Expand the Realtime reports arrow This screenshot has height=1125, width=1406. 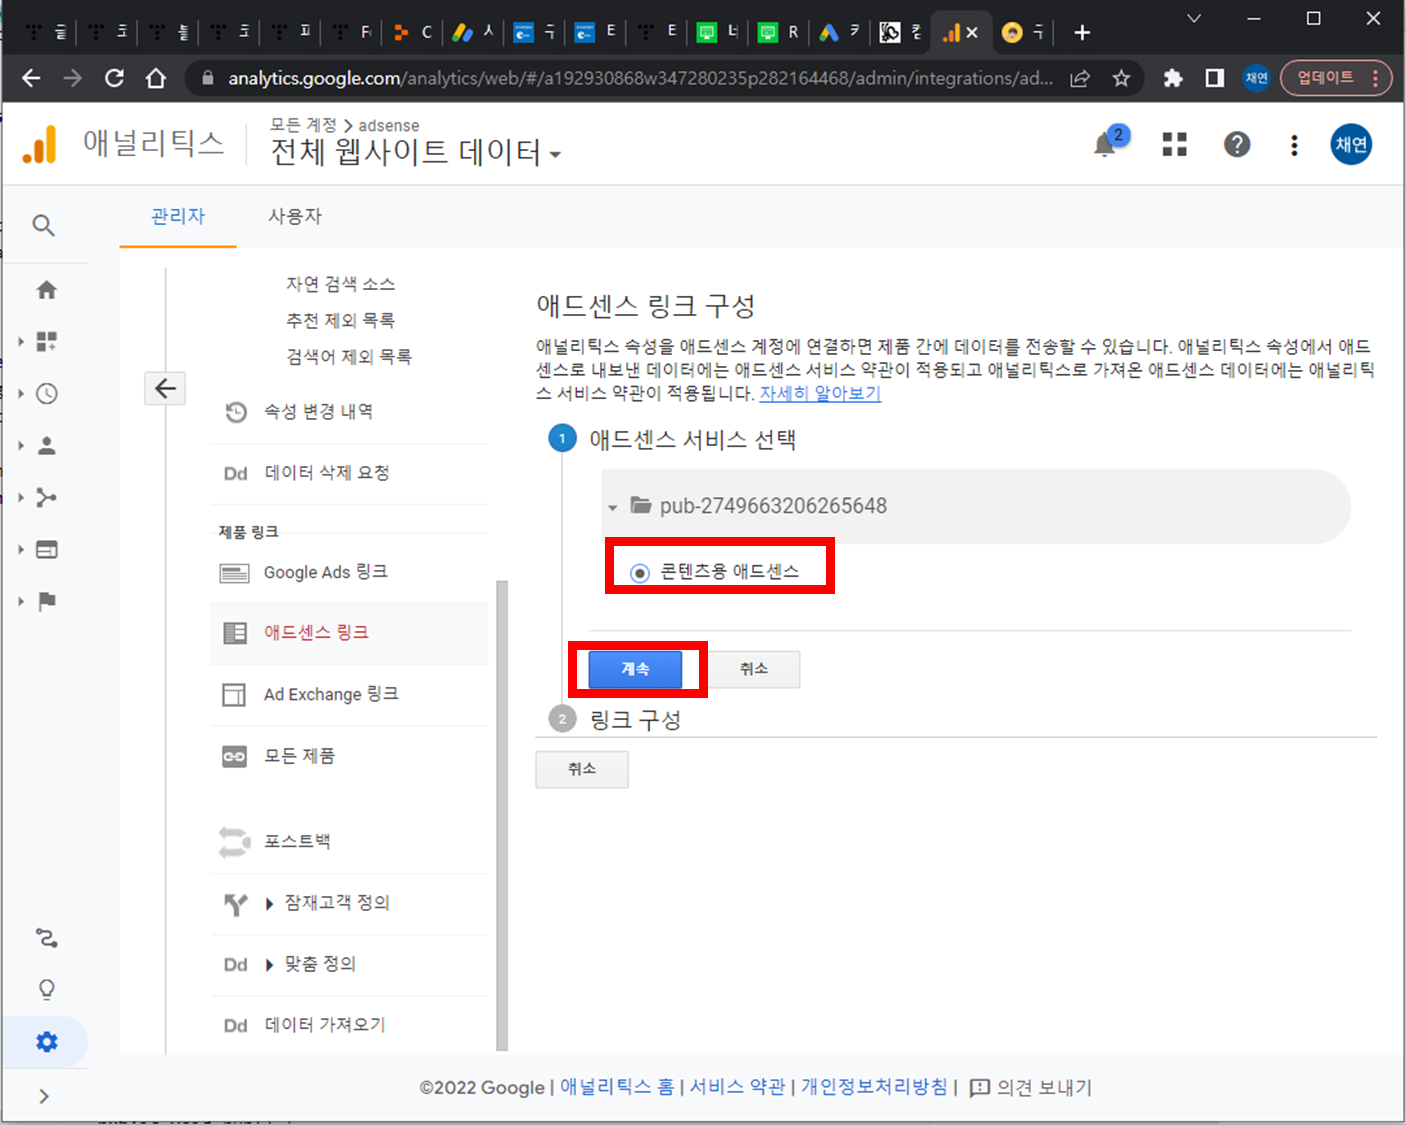(x=20, y=394)
